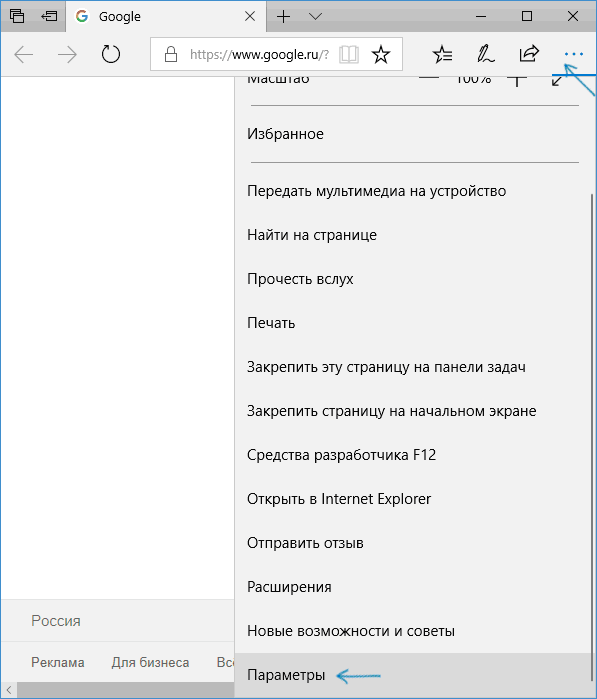
Task: Minimize the browser window
Action: point(481,16)
